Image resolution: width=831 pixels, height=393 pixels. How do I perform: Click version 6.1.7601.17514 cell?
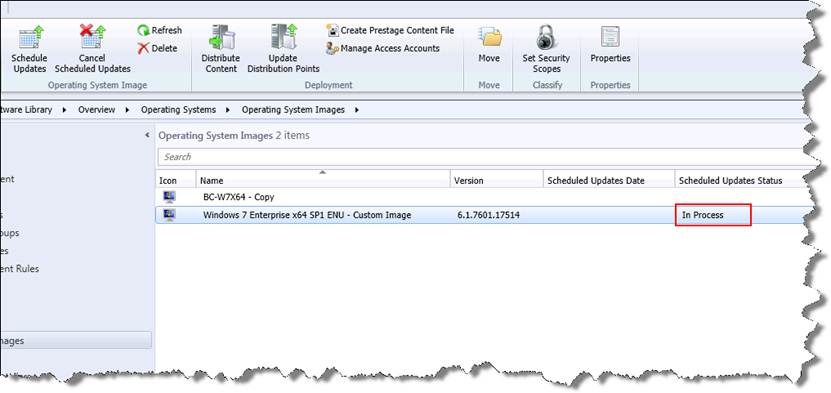(488, 215)
